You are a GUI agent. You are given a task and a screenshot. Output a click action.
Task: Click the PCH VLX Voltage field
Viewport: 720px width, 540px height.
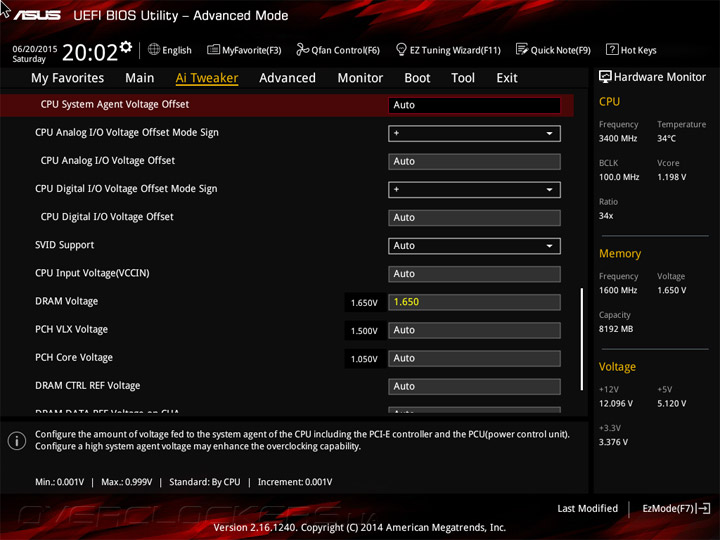tap(474, 330)
